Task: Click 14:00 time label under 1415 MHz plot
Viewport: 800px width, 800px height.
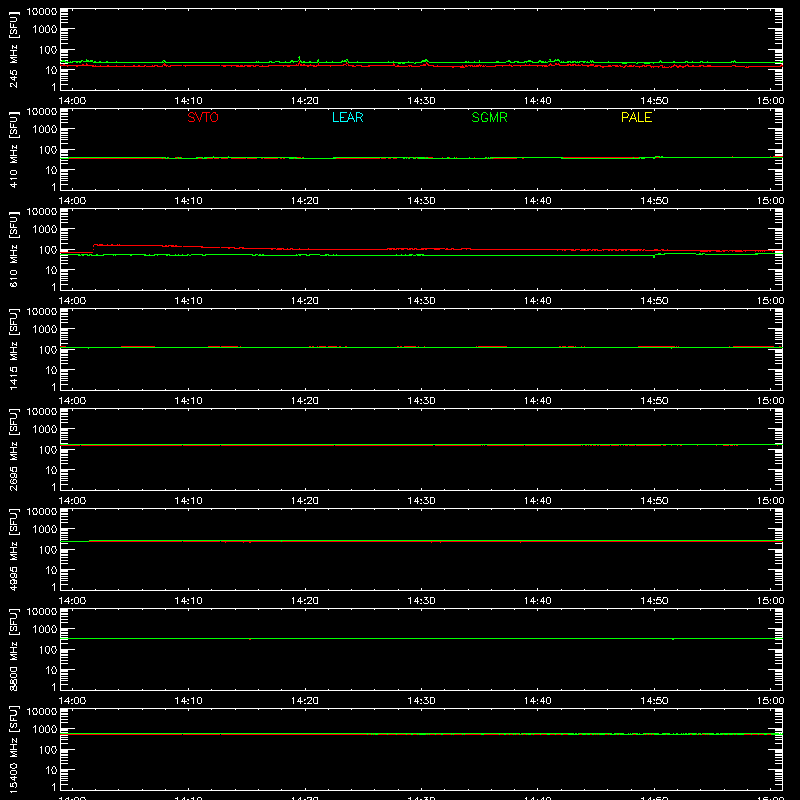Action: 72,401
